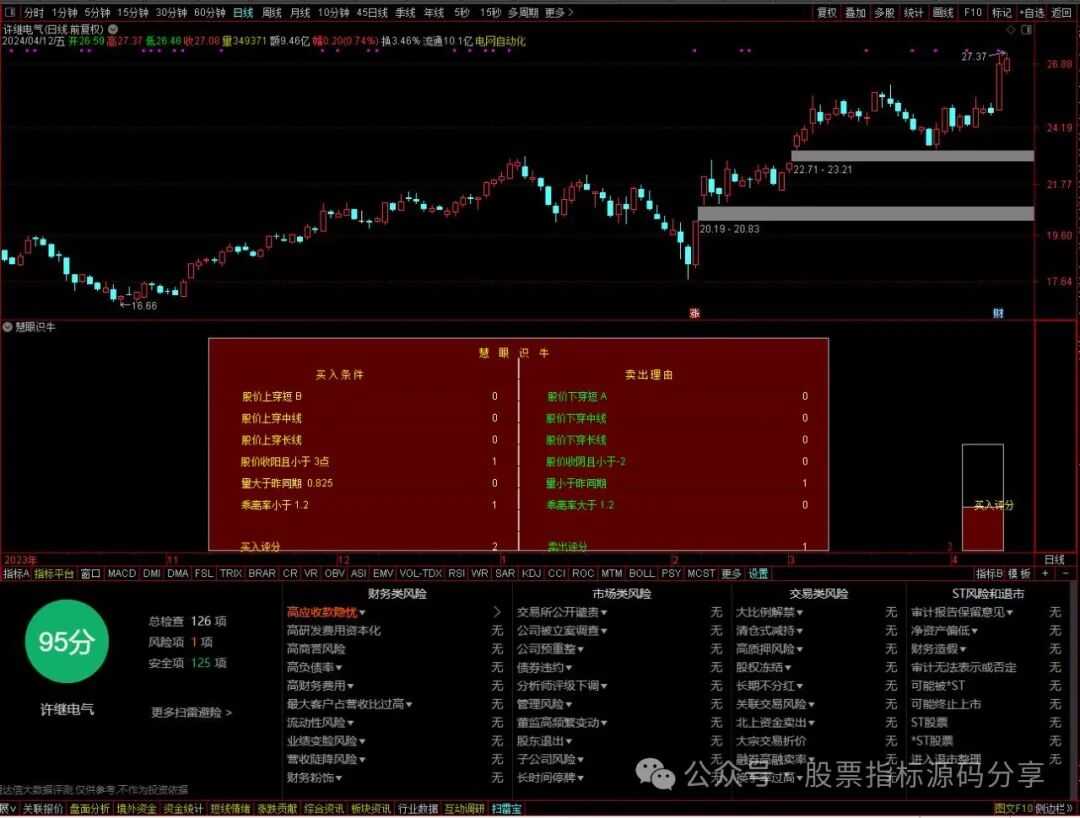Select the 周线 weekly period
The image size is (1080, 818).
271,12
